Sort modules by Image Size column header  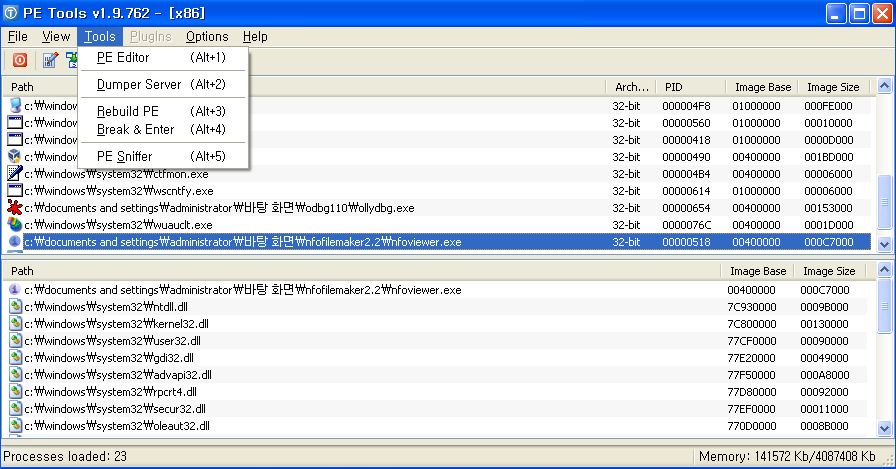[x=829, y=271]
